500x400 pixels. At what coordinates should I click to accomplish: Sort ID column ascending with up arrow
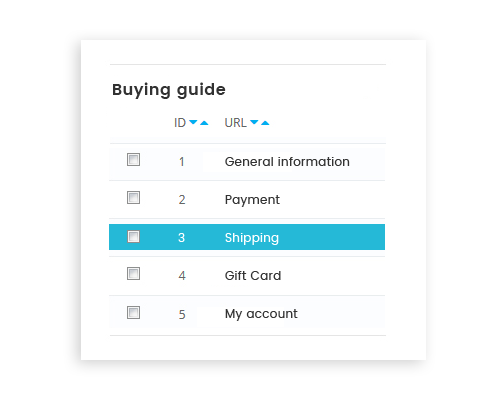[x=204, y=123]
